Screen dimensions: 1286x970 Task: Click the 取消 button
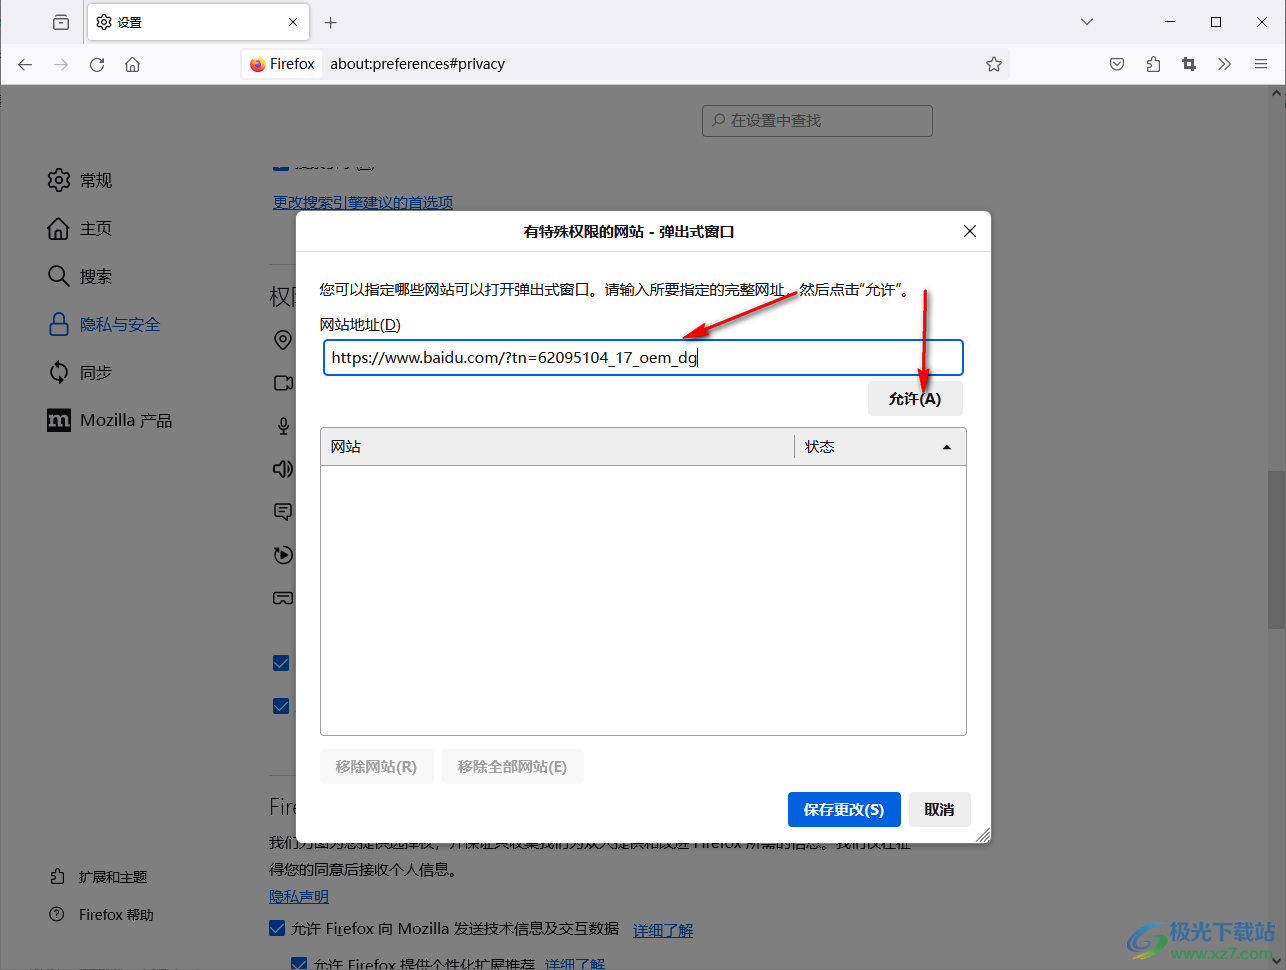click(940, 810)
